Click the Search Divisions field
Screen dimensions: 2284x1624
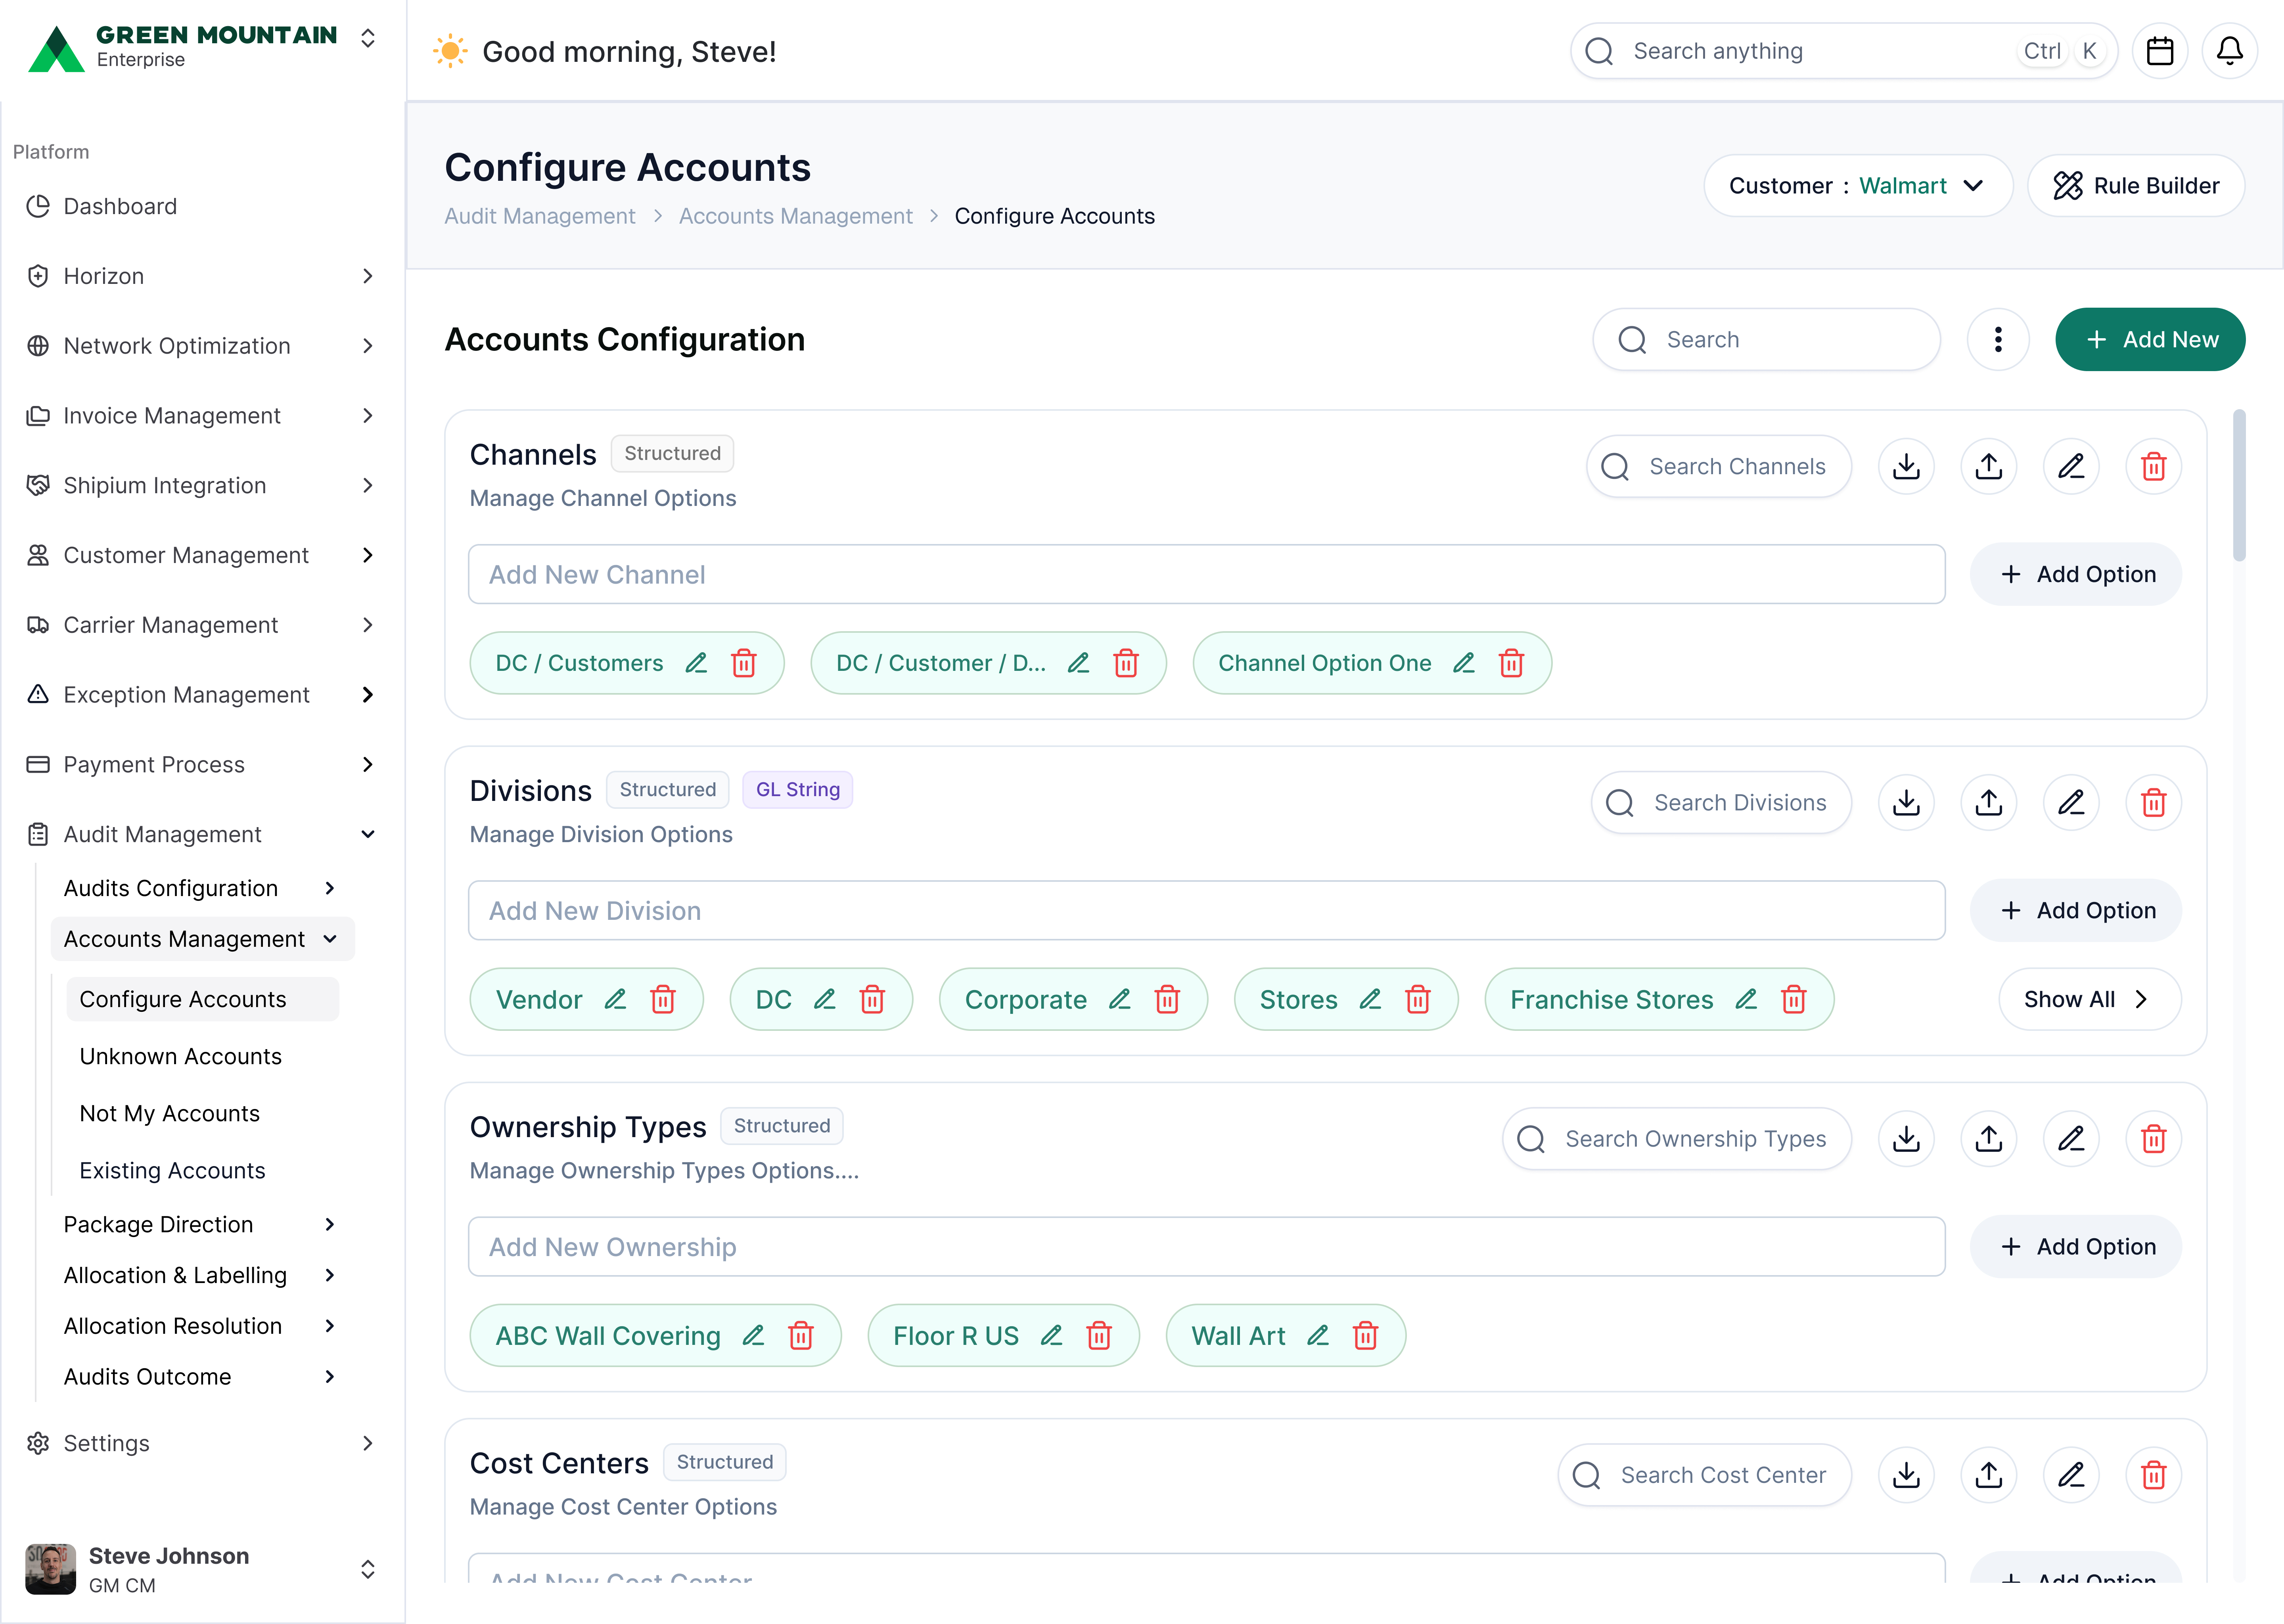pos(1721,802)
